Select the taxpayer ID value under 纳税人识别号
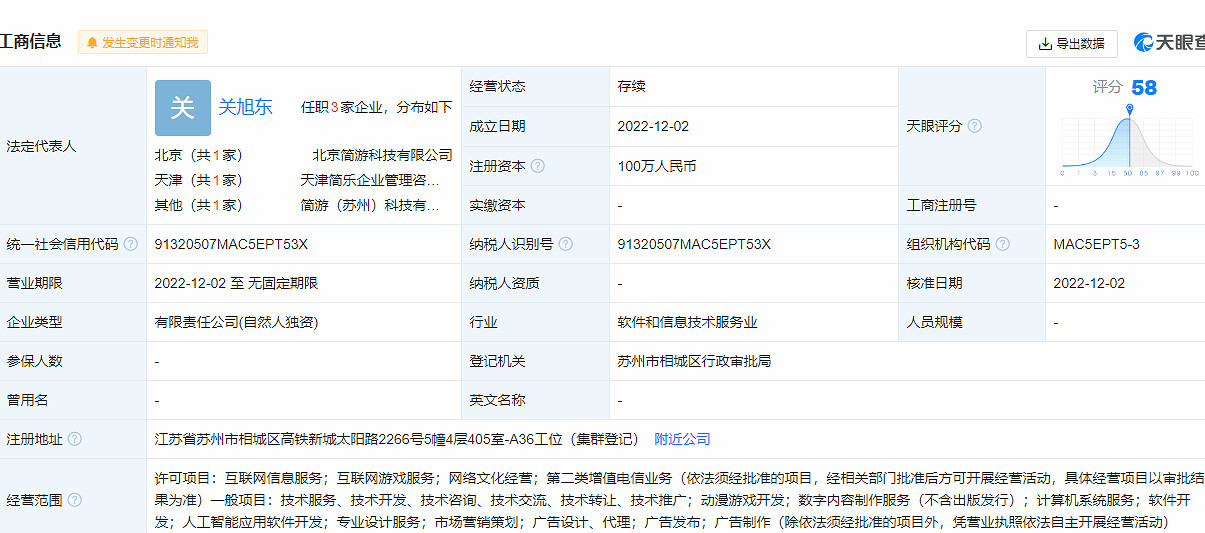This screenshot has width=1205, height=533. 694,244
